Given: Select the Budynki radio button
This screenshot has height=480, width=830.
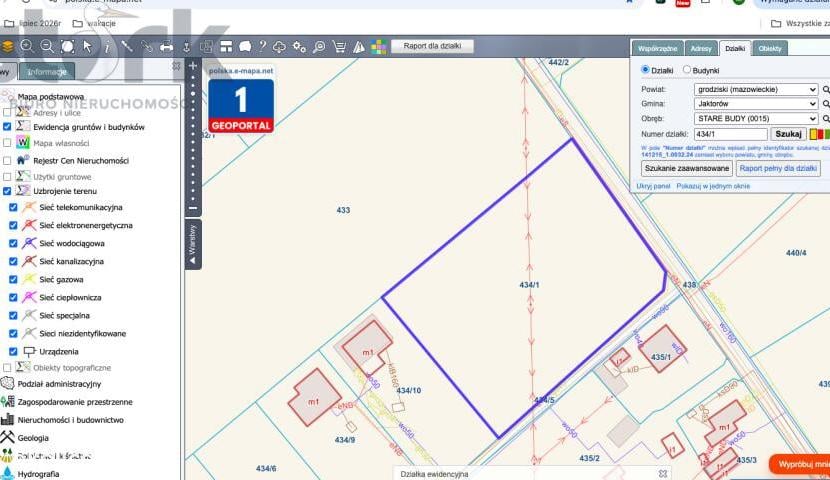Looking at the screenshot, I should pos(687,69).
